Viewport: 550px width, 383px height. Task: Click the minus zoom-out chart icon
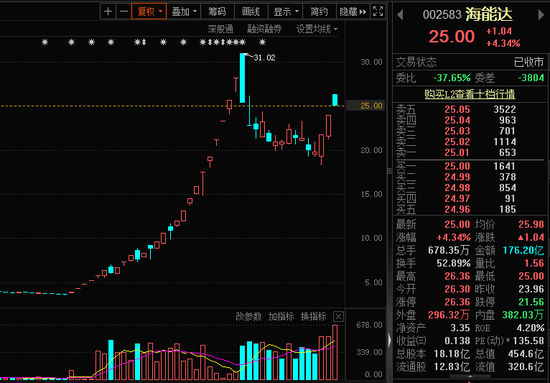[x=123, y=12]
